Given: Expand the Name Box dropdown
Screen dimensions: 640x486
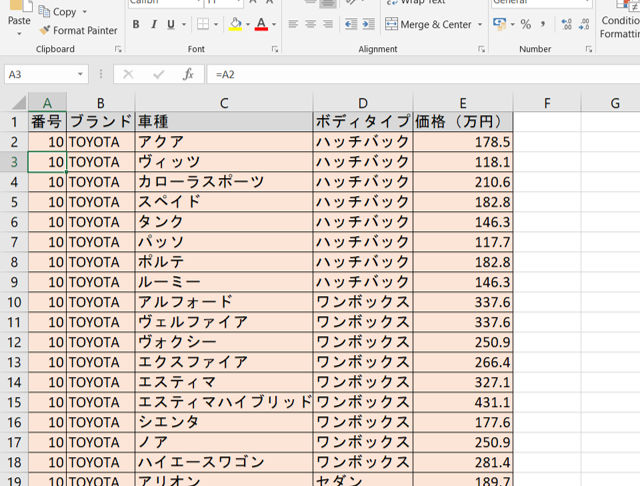Looking at the screenshot, I should pyautogui.click(x=80, y=75).
